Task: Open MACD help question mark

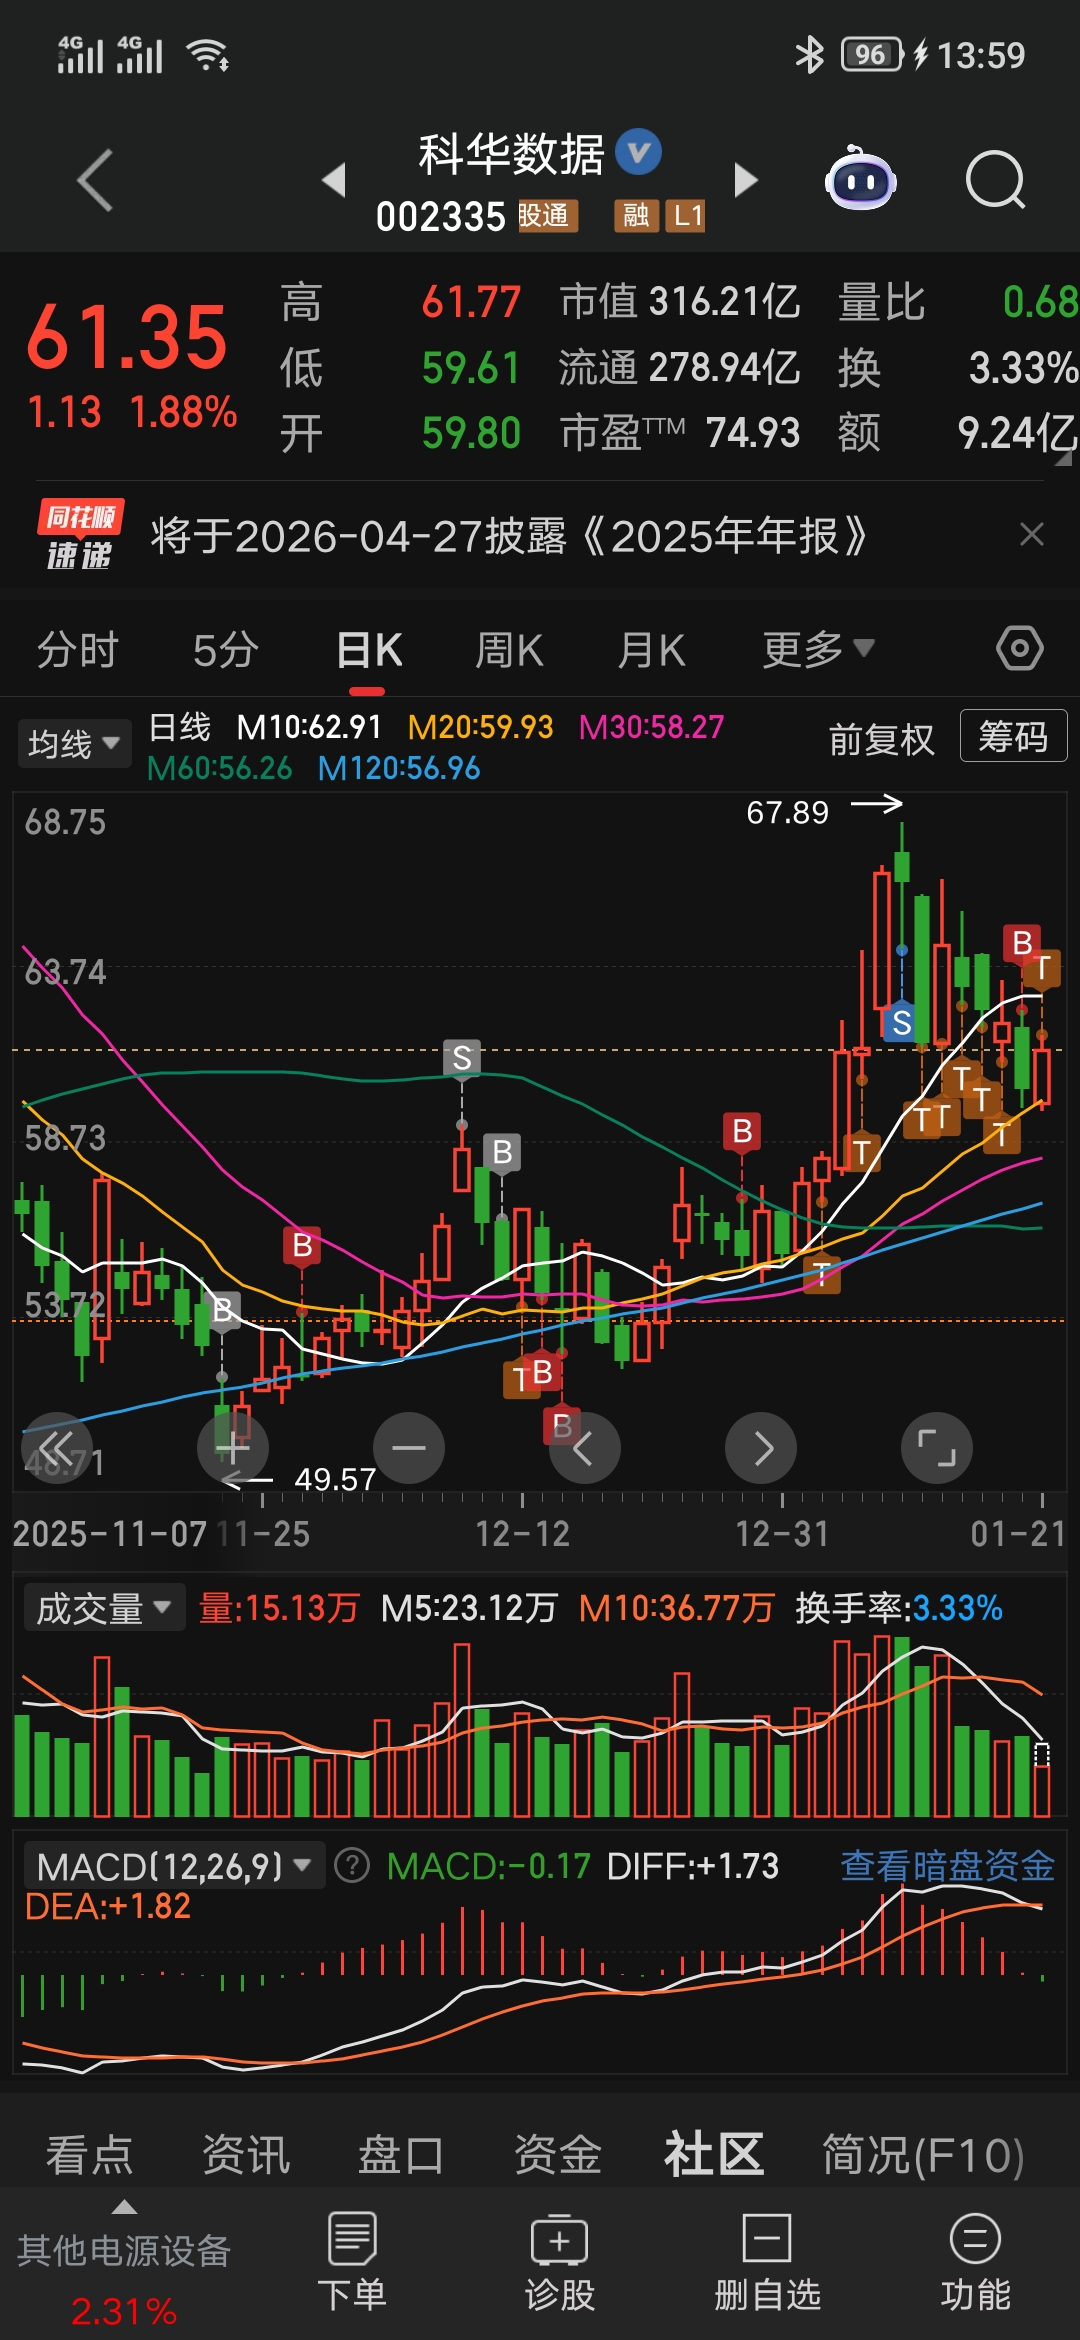Action: click(352, 1866)
